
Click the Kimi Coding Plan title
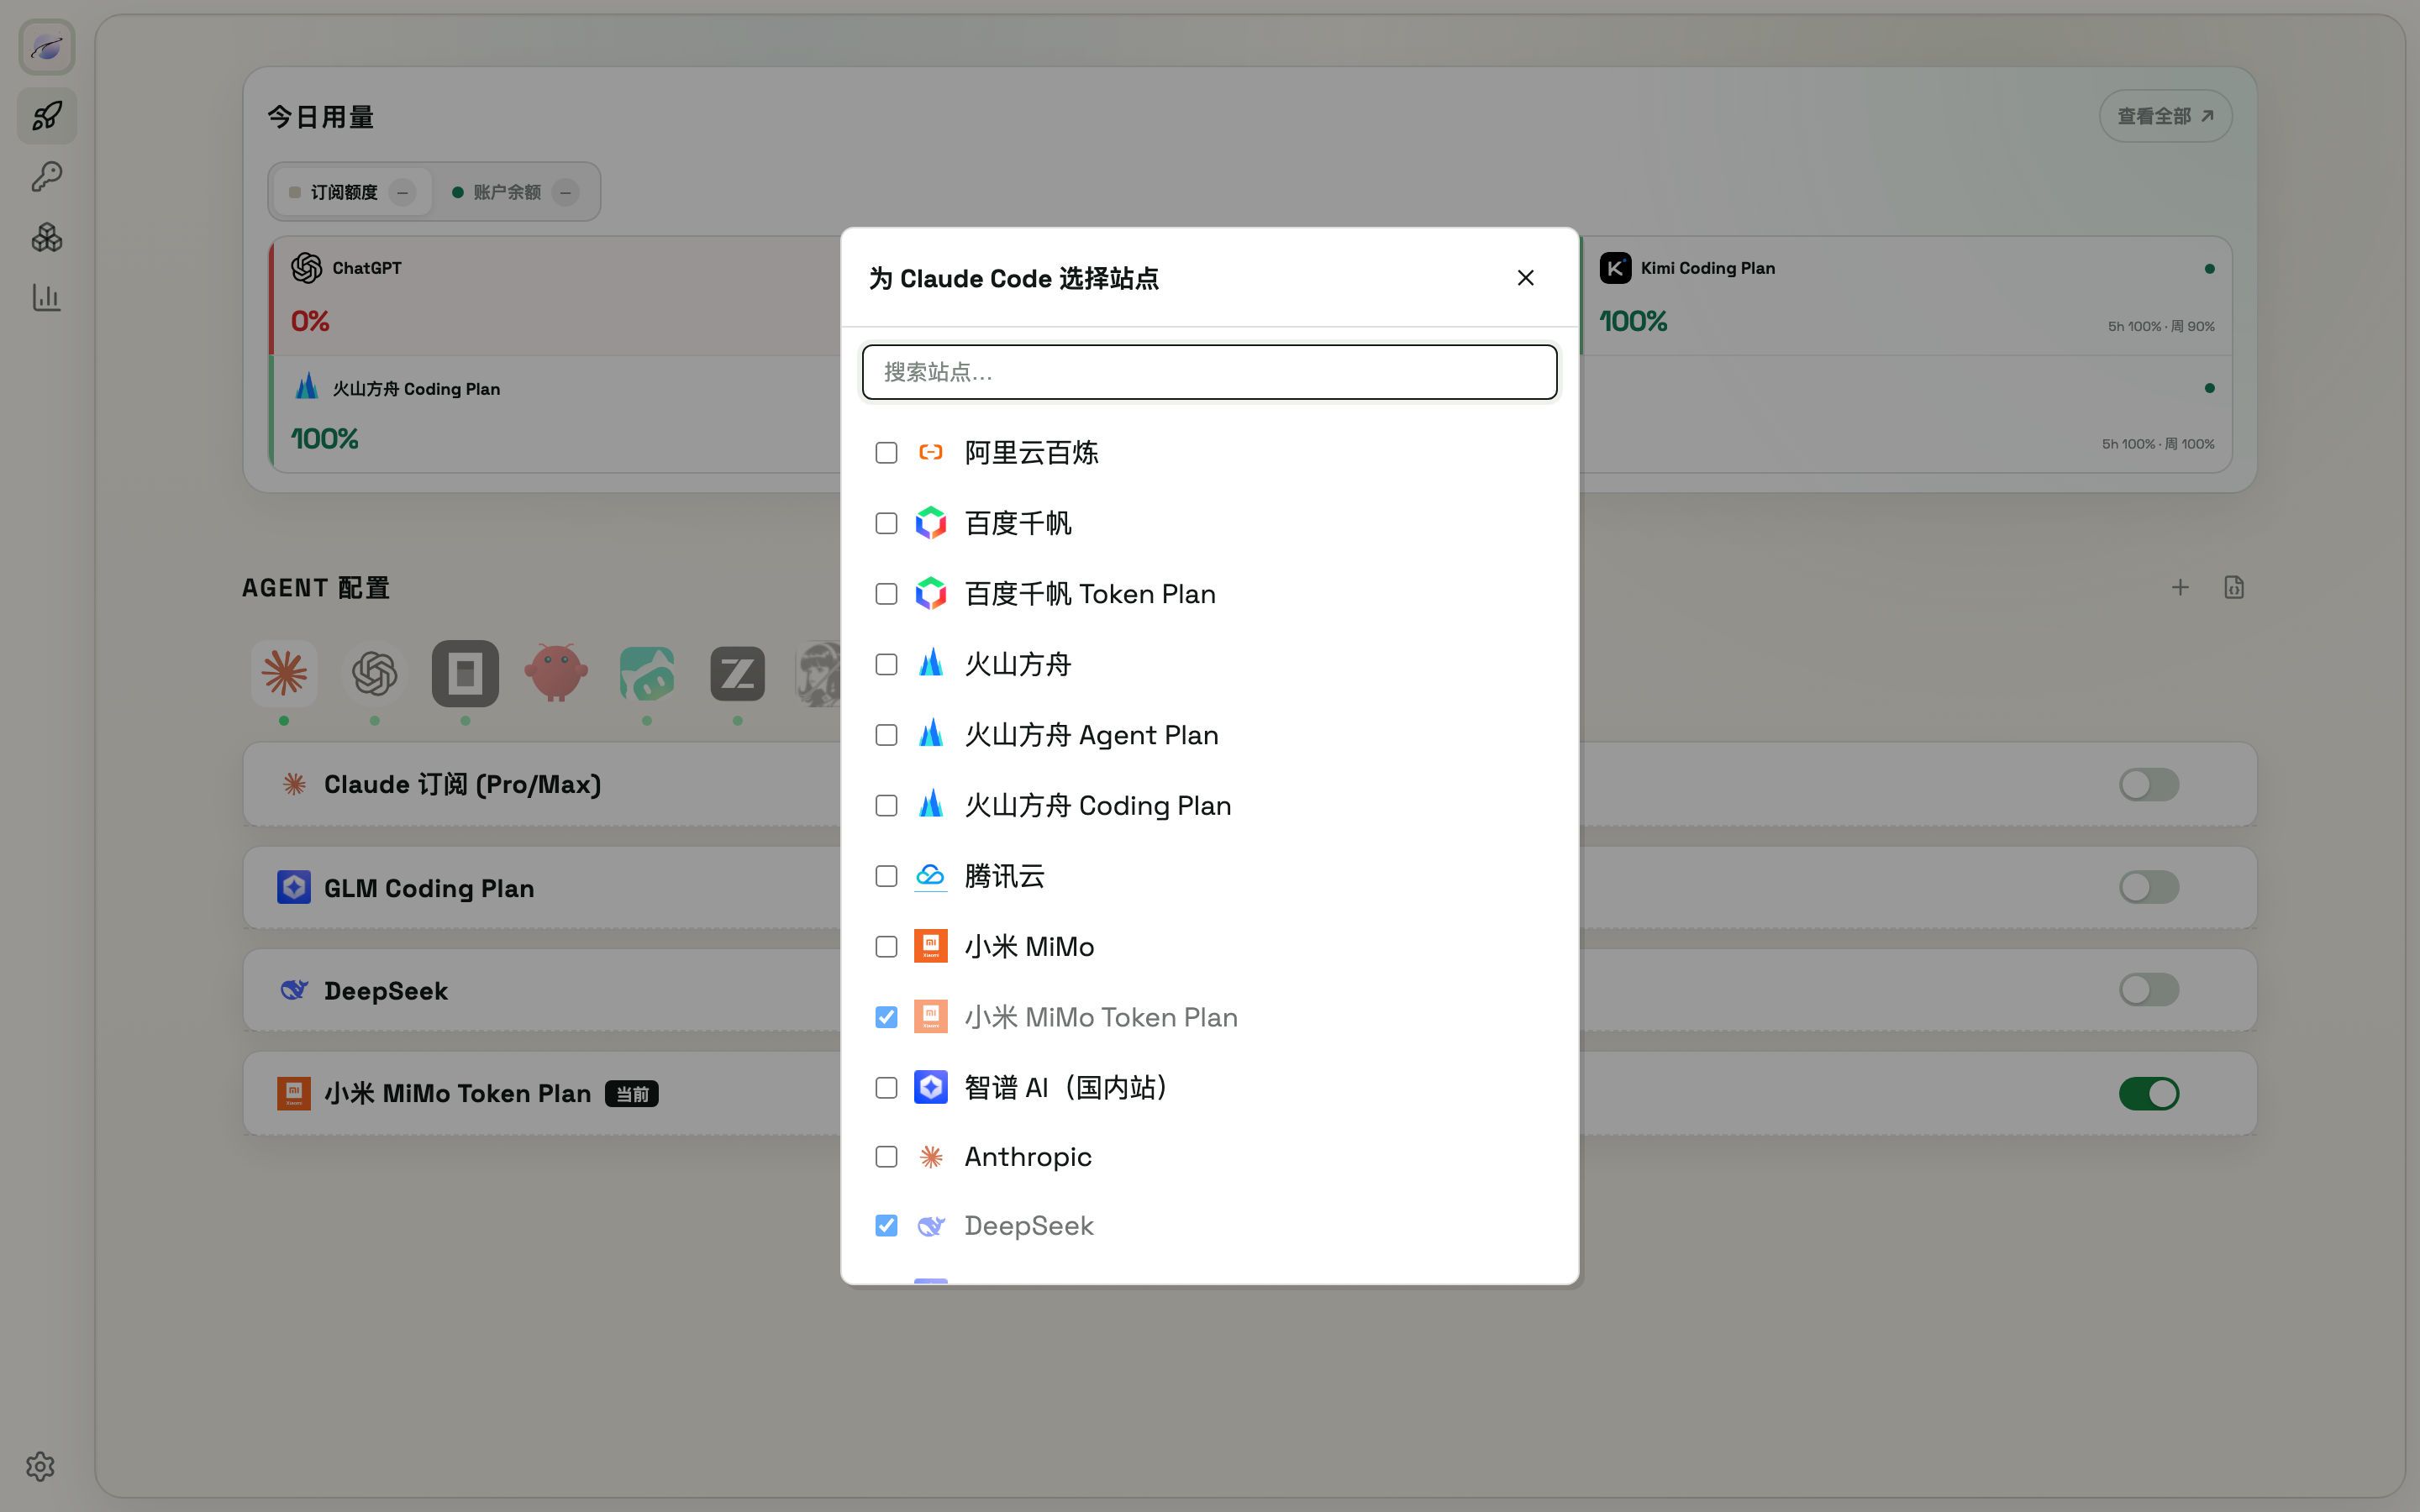(x=1708, y=268)
